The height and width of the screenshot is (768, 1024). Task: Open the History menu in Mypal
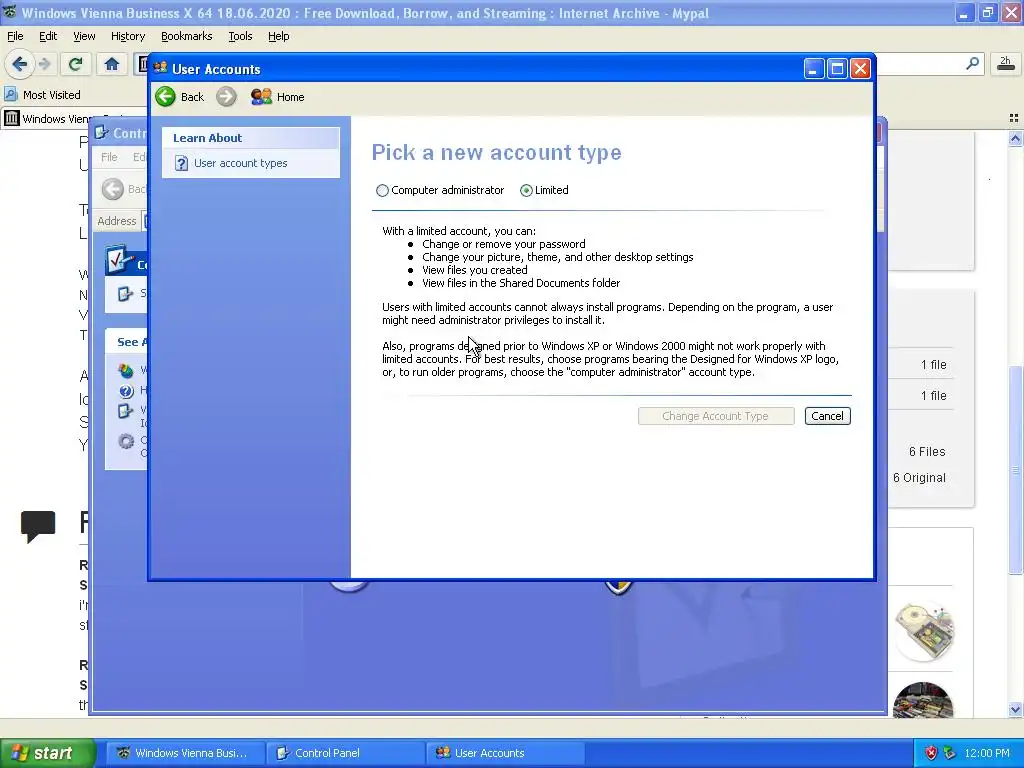(127, 36)
